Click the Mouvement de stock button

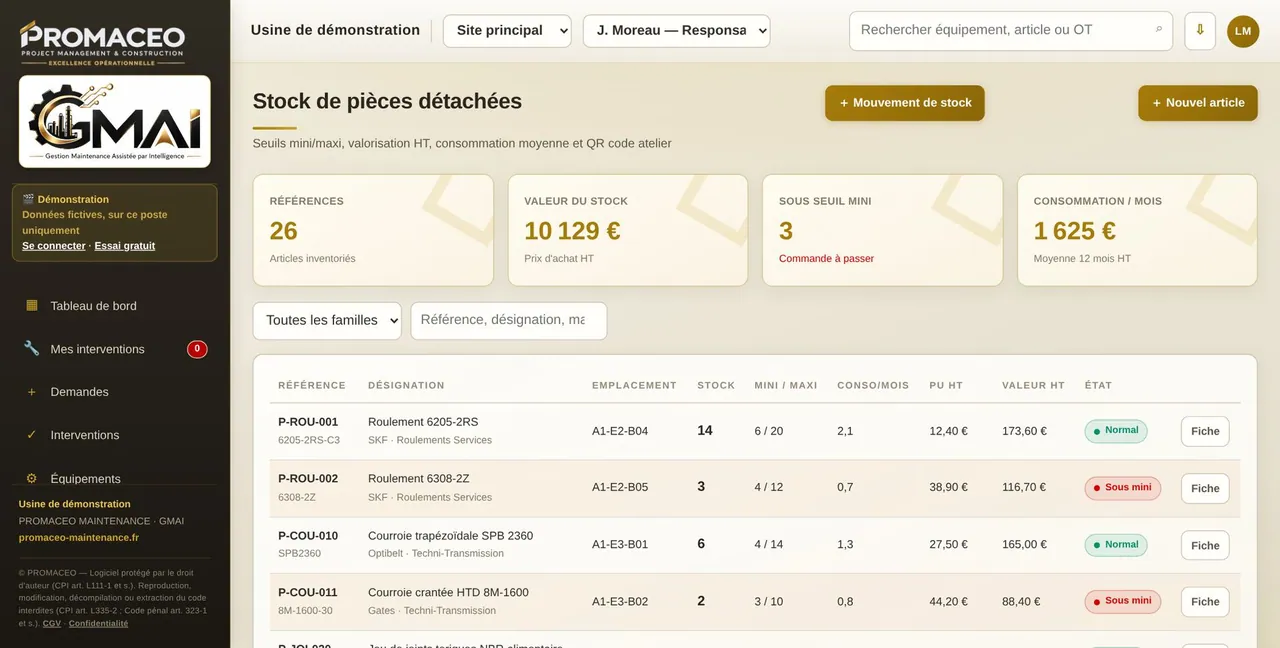[905, 103]
